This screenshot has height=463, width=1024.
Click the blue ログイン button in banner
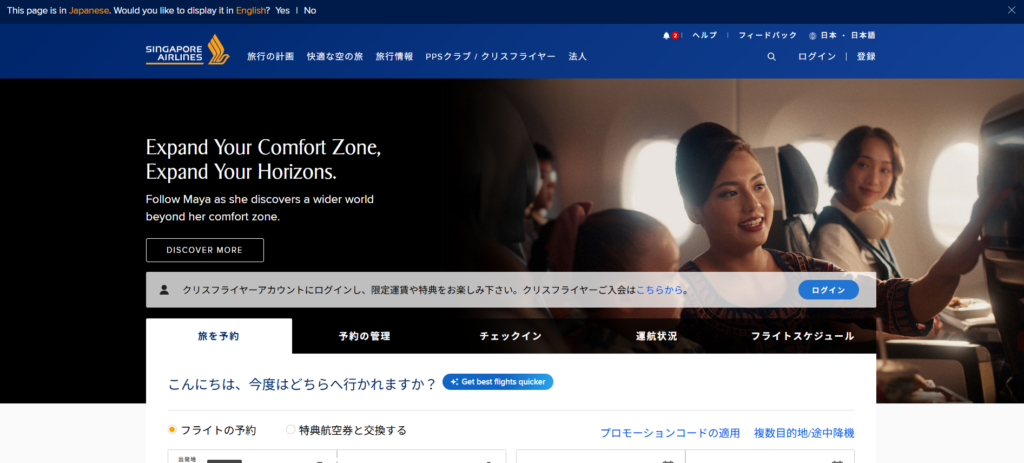click(828, 290)
